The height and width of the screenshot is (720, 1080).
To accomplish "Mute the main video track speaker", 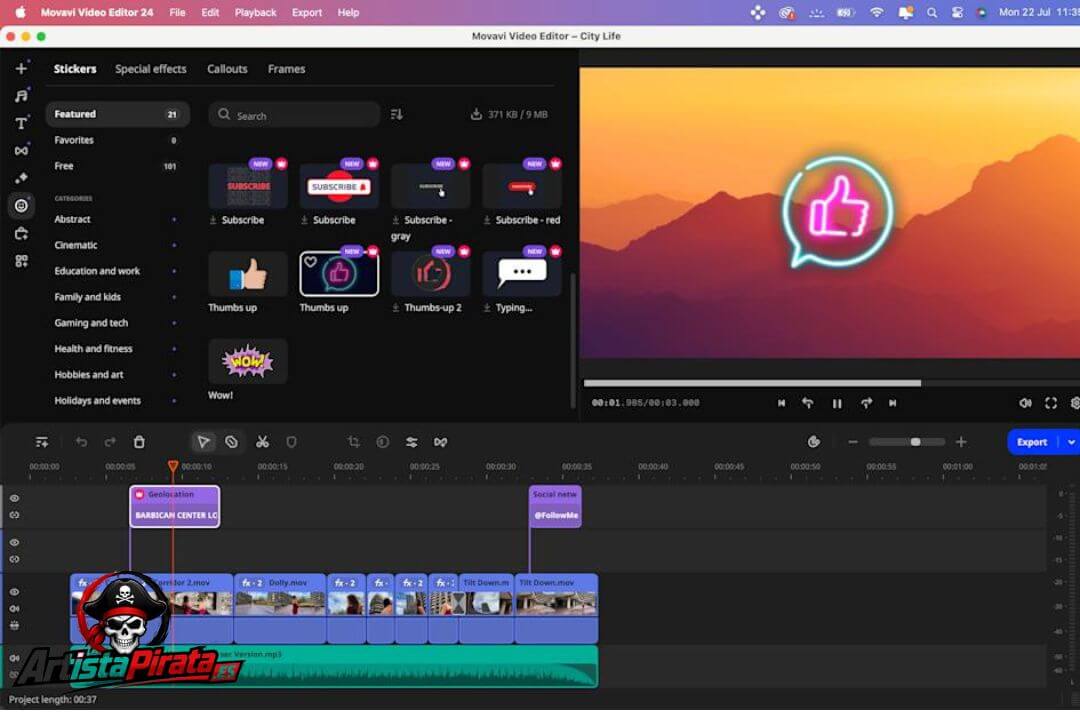I will point(14,609).
